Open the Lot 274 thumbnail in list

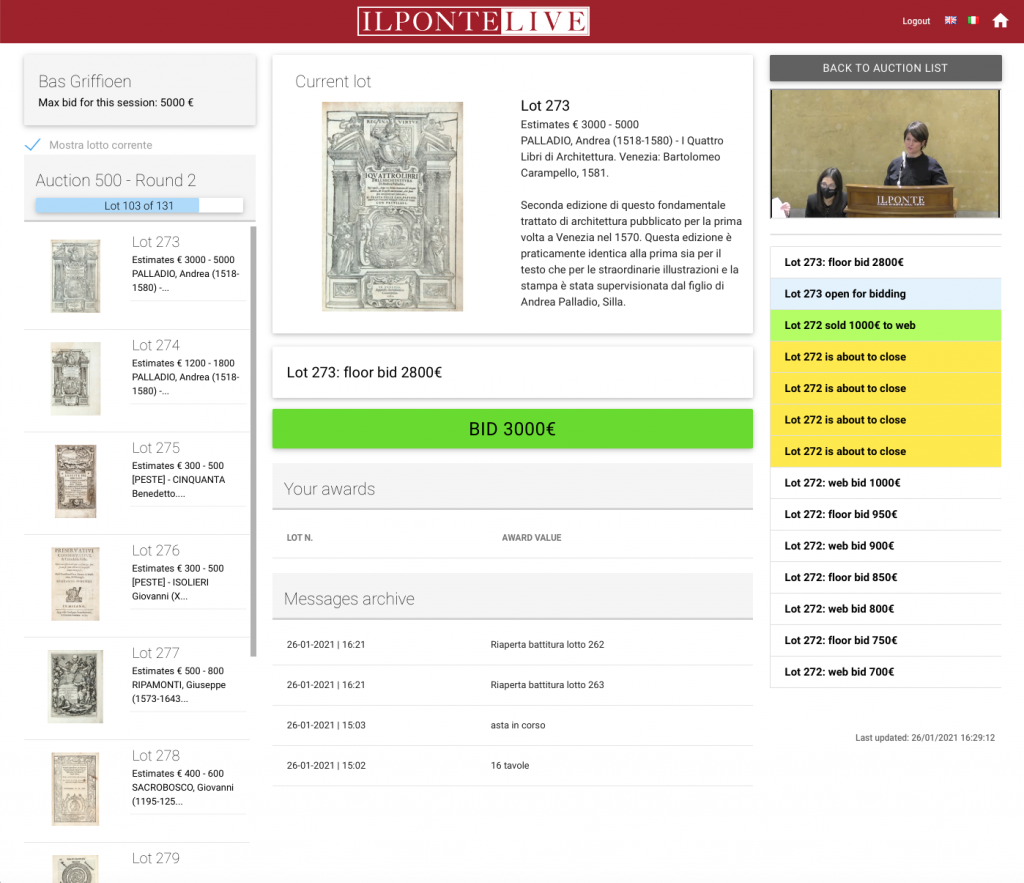(x=76, y=379)
